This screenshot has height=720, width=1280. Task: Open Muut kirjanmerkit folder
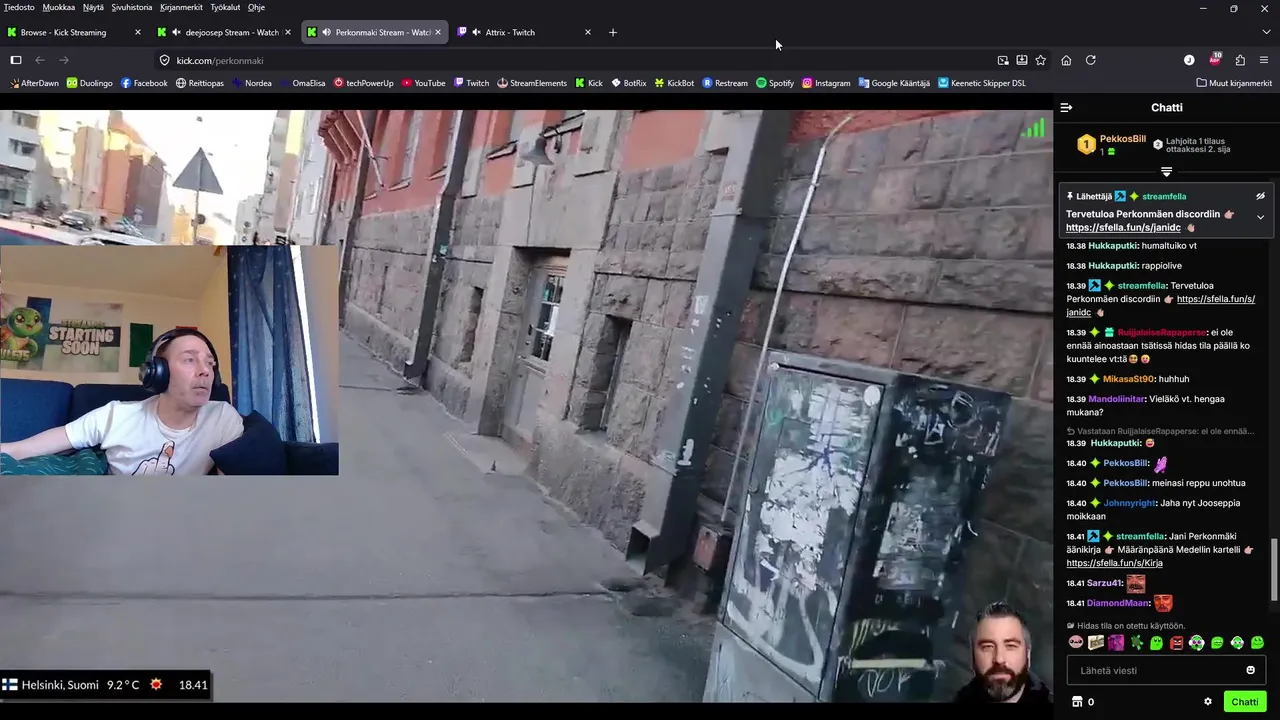1233,83
